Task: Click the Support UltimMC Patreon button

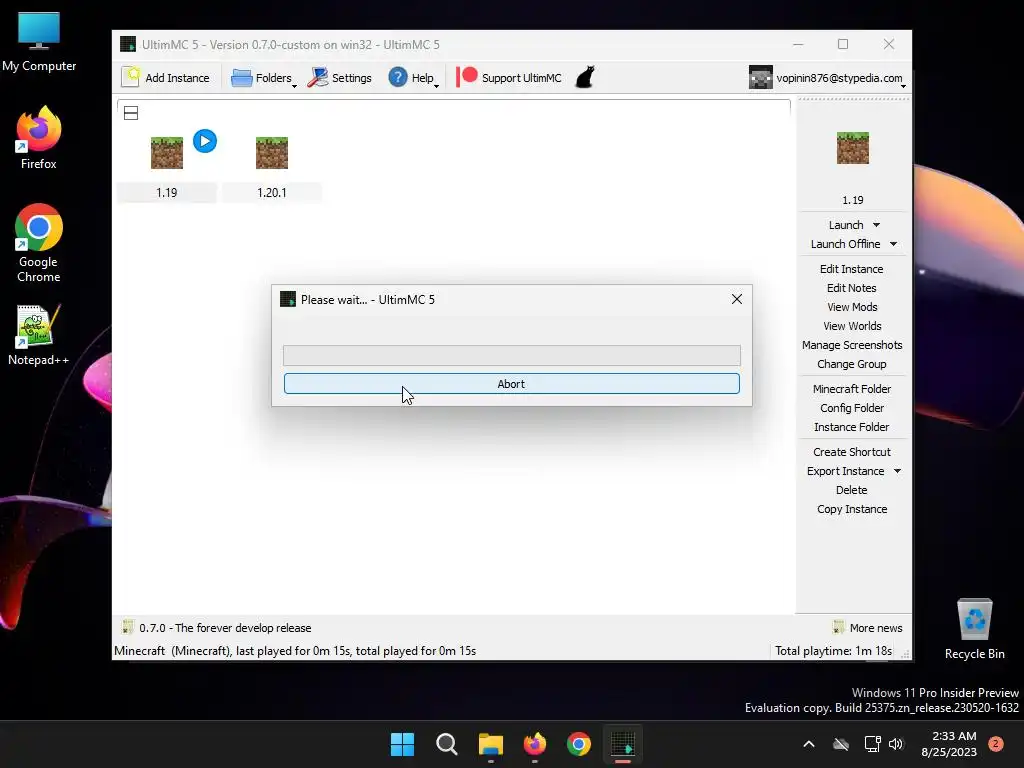Action: (x=509, y=78)
